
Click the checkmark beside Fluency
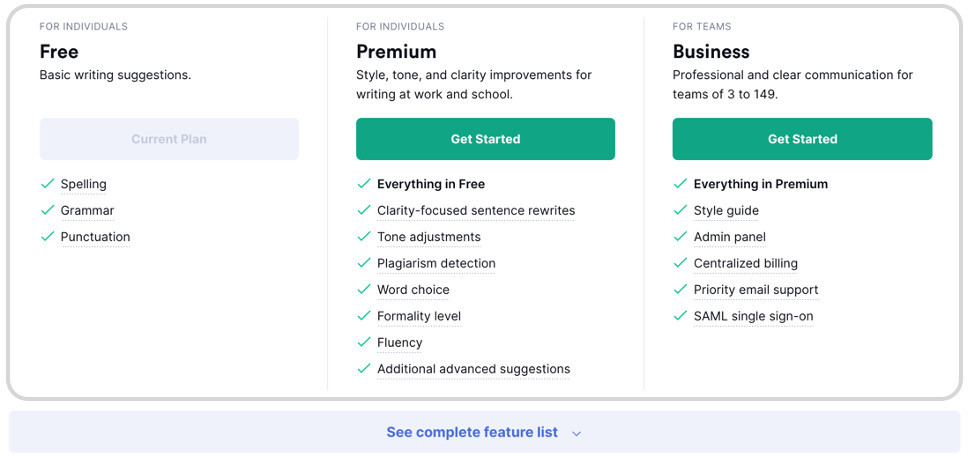(x=364, y=342)
